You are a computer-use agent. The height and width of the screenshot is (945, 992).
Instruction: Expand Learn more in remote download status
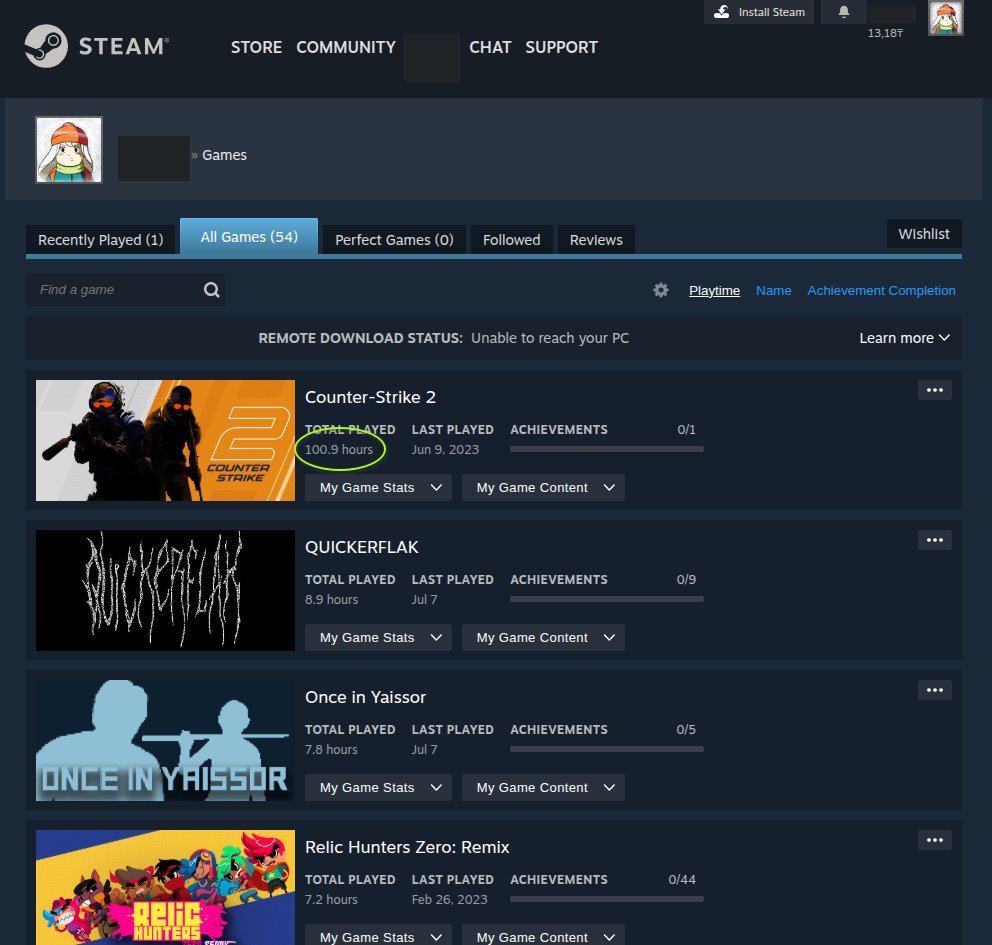(x=904, y=338)
